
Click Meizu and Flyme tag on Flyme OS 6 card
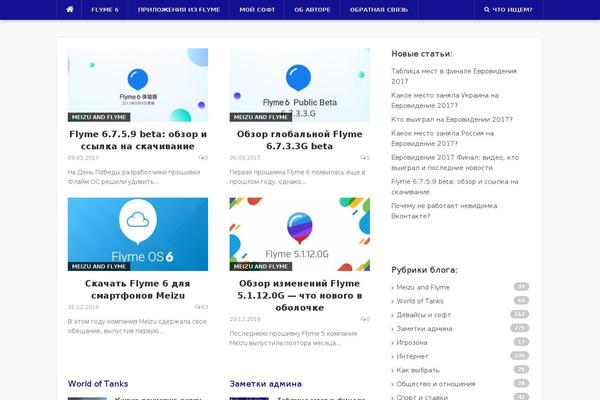click(99, 266)
